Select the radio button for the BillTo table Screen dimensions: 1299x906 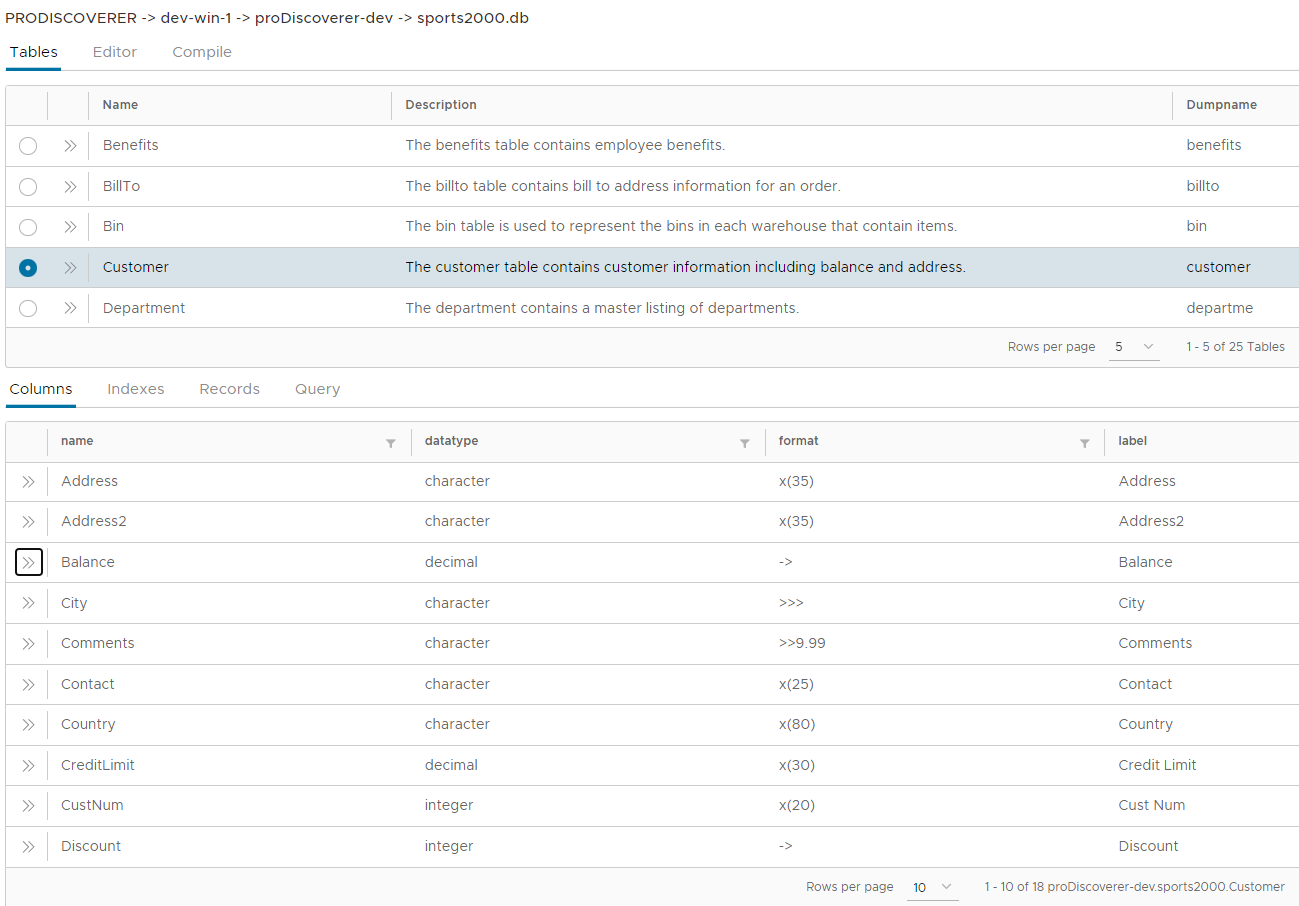(27, 186)
